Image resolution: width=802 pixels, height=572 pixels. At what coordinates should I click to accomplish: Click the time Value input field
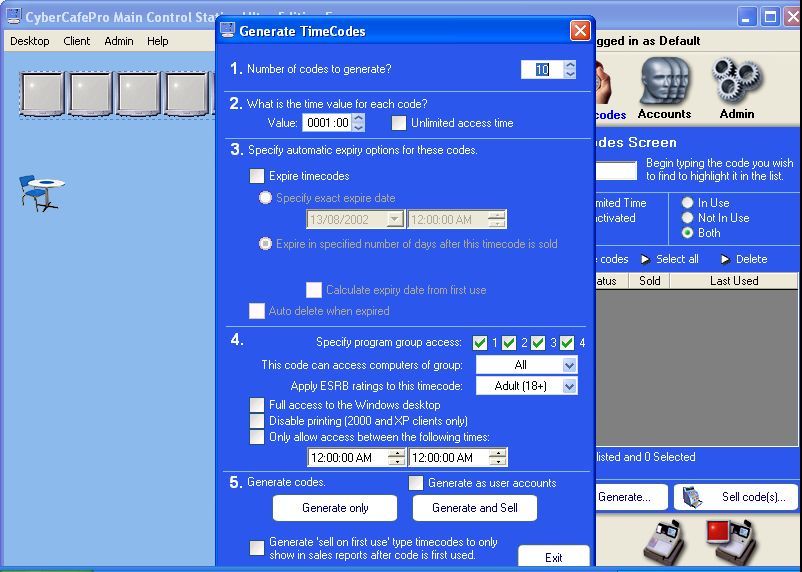(327, 123)
